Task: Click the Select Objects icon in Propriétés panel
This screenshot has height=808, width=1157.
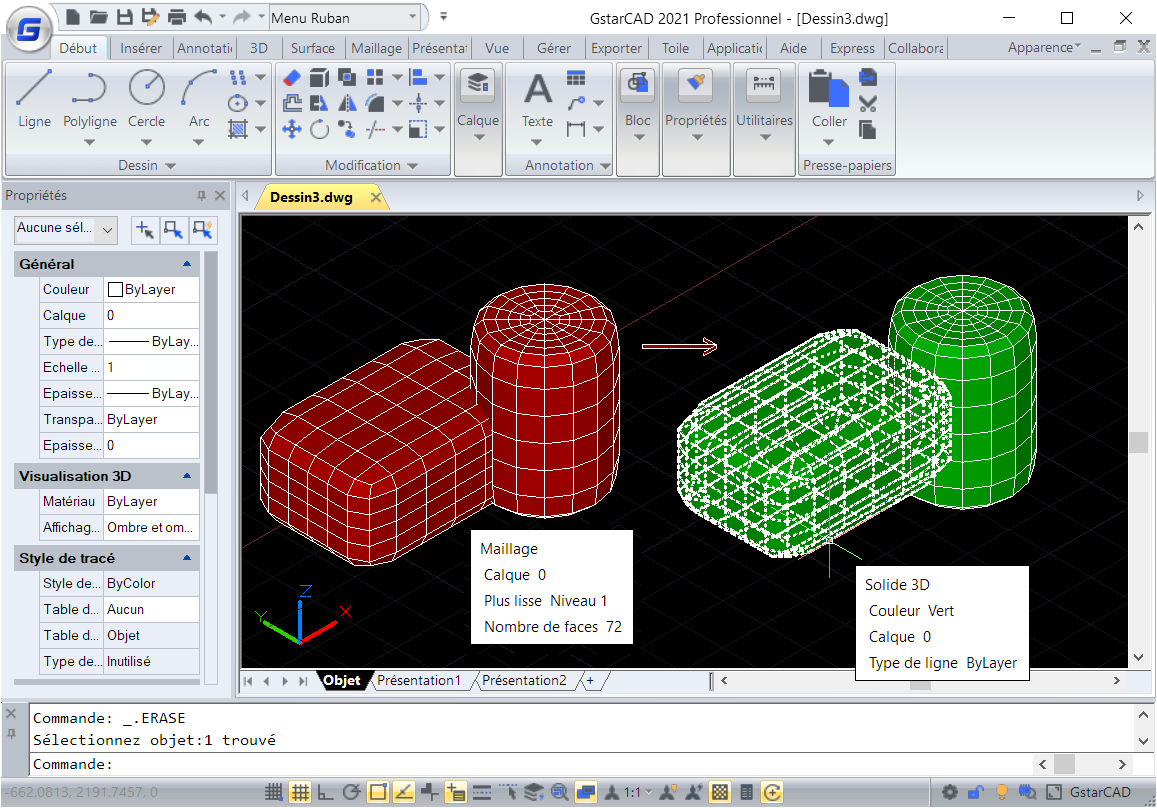Action: (174, 230)
